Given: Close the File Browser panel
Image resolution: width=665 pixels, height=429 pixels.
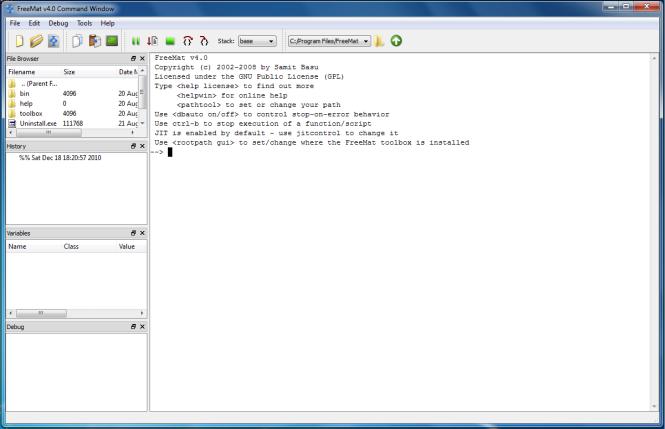Looking at the screenshot, I should (x=142, y=58).
